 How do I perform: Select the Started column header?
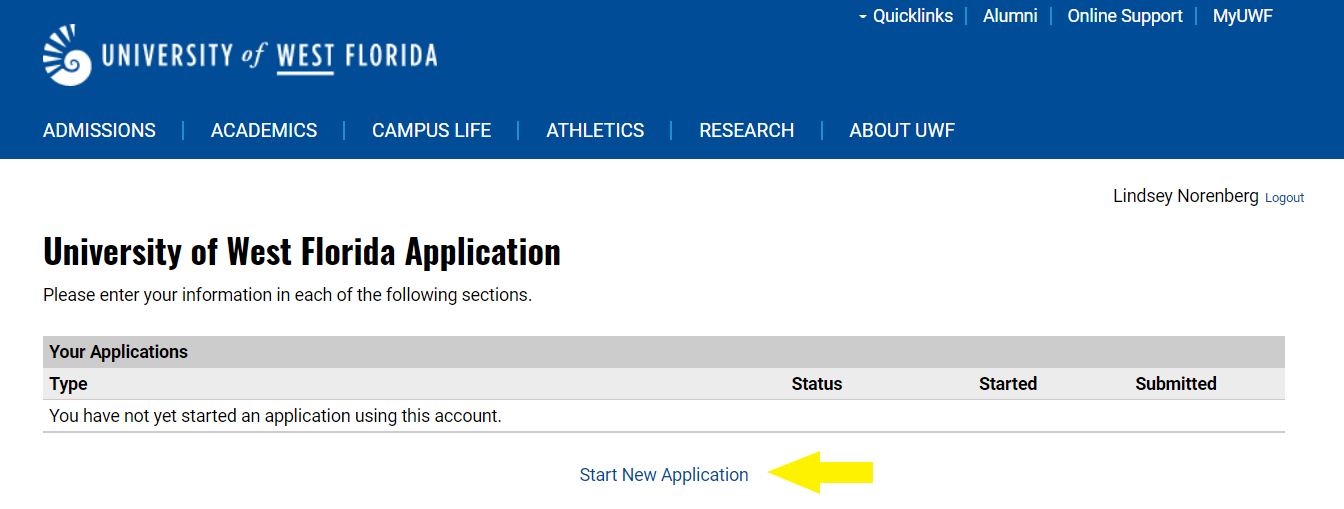[1008, 384]
